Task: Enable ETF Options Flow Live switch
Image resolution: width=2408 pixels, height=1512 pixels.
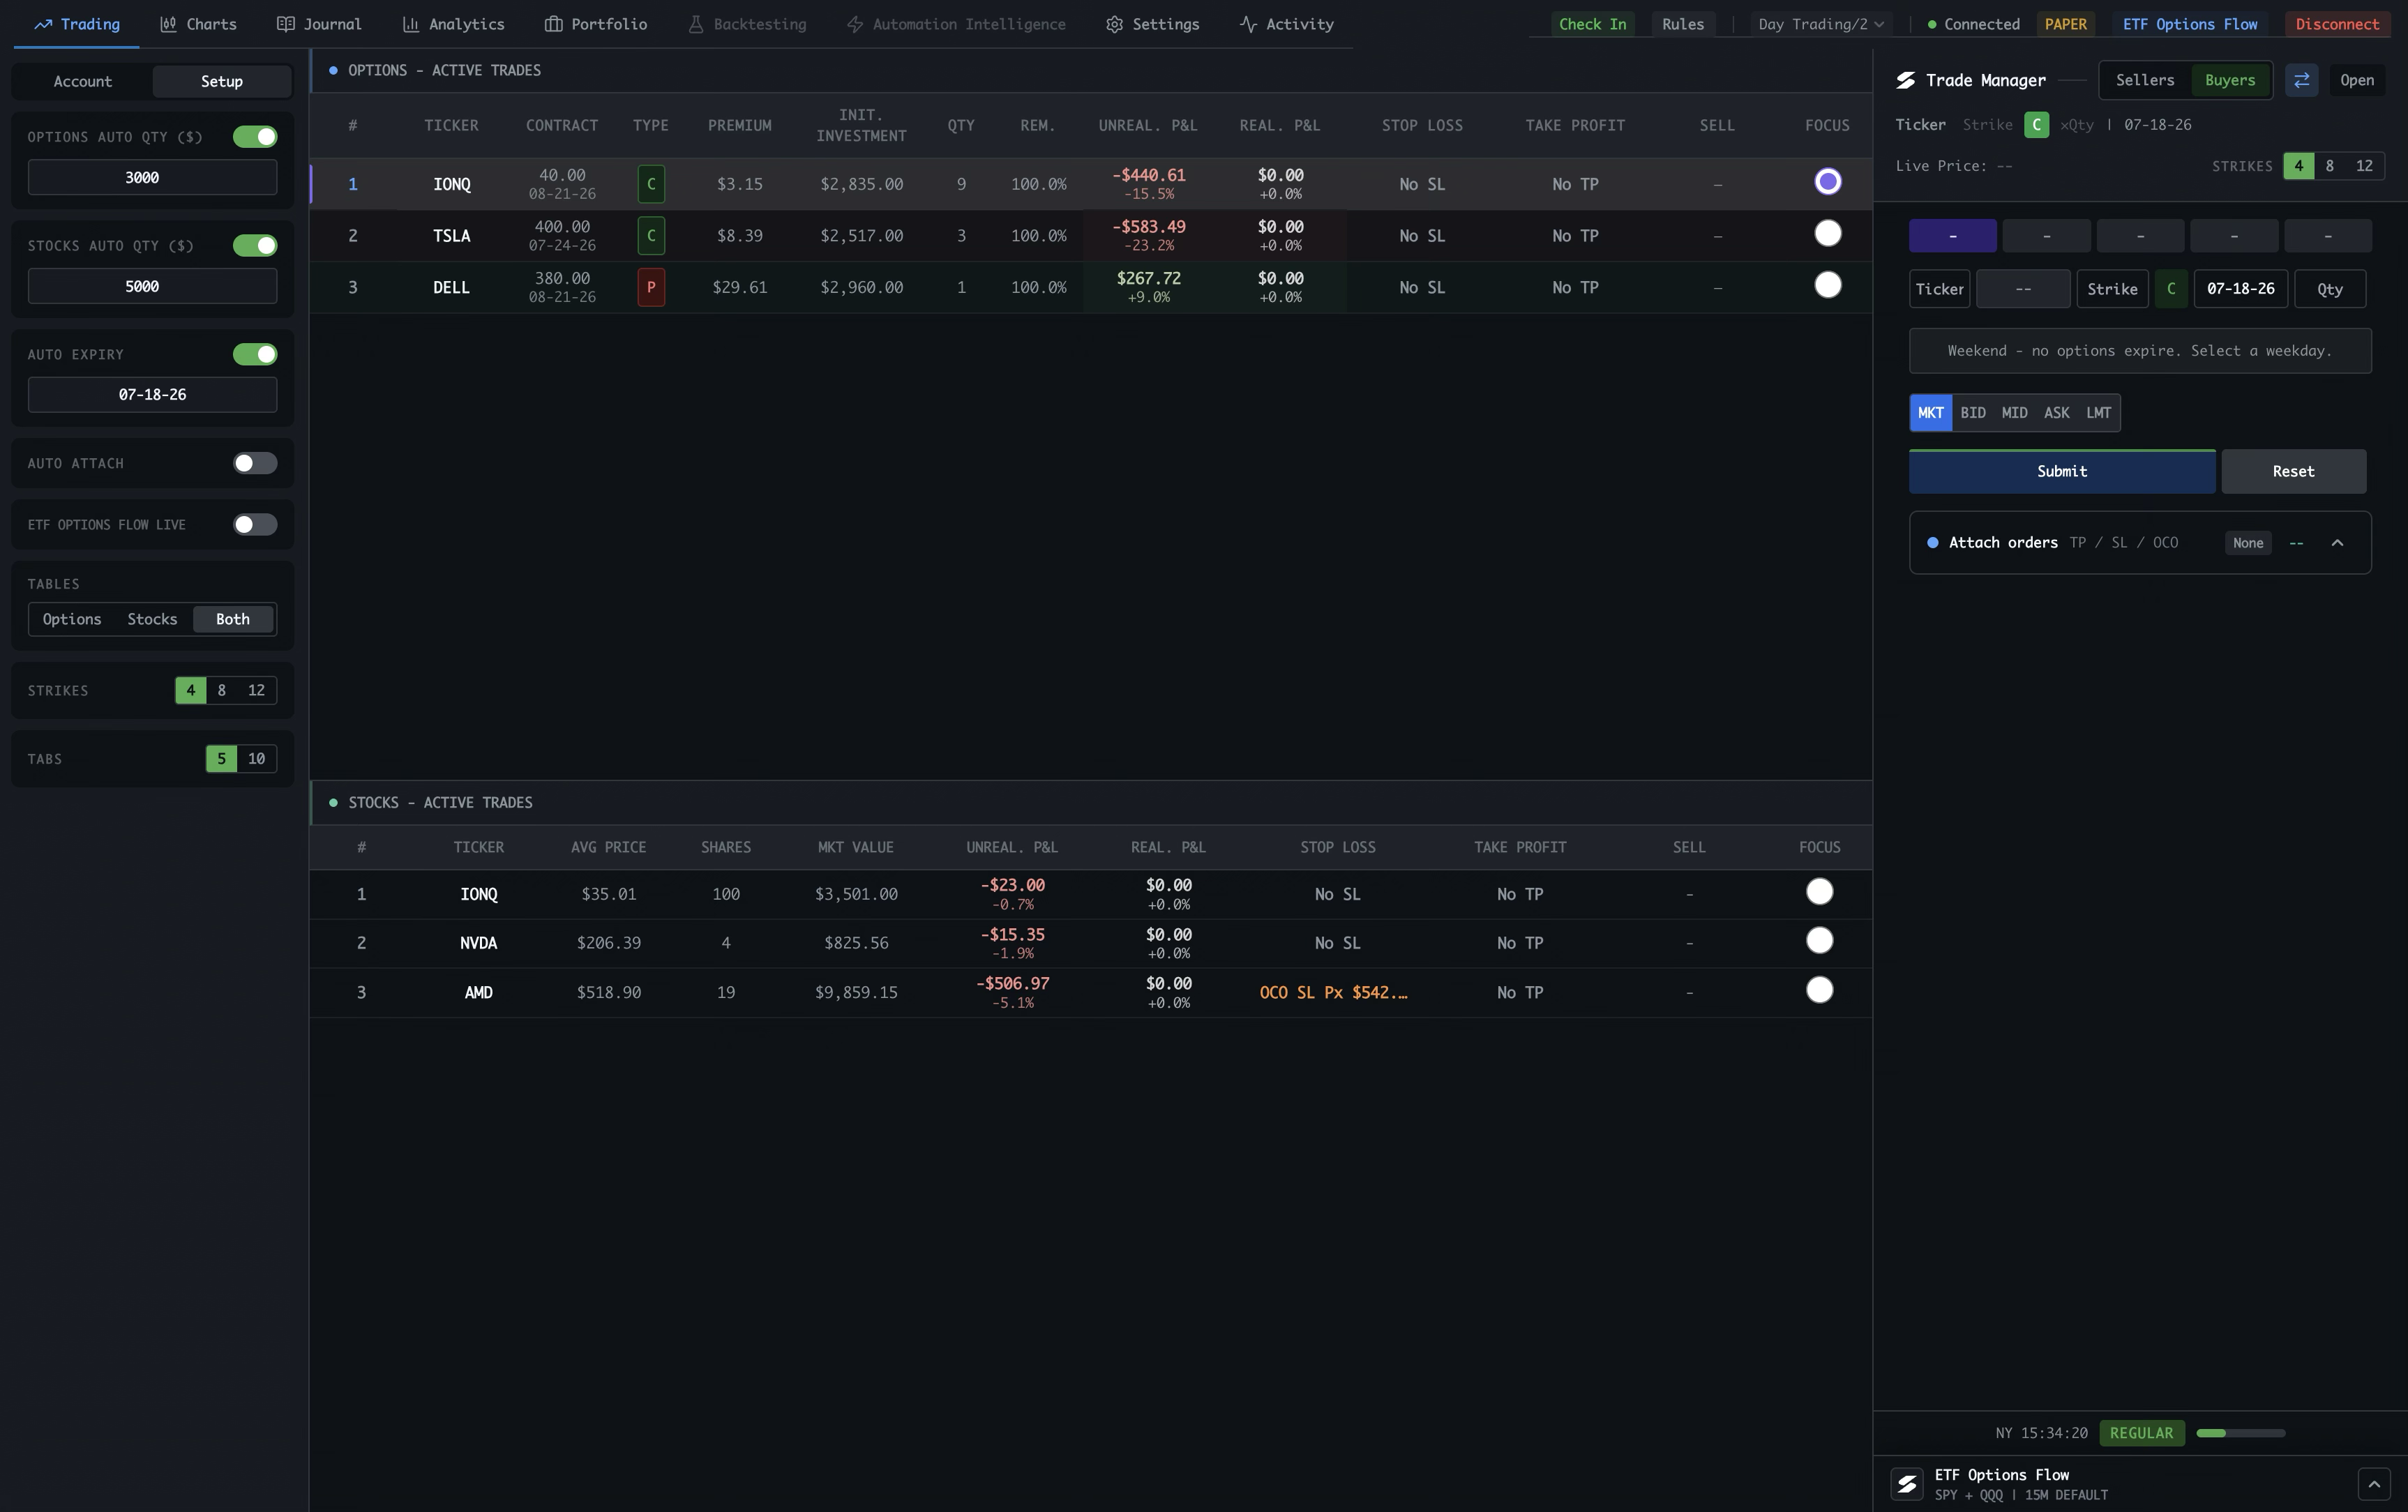Action: (x=255, y=525)
